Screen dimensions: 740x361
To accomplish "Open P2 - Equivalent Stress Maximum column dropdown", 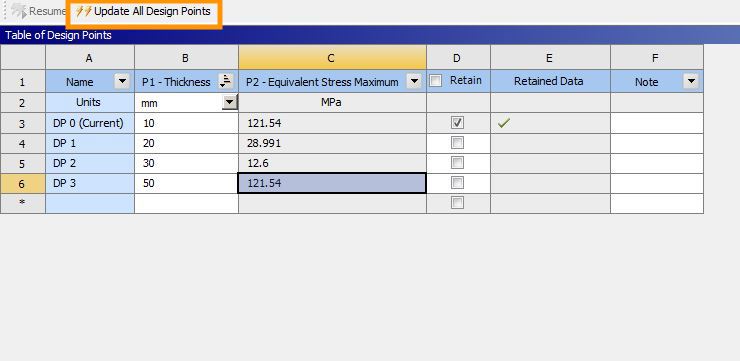I will (414, 82).
